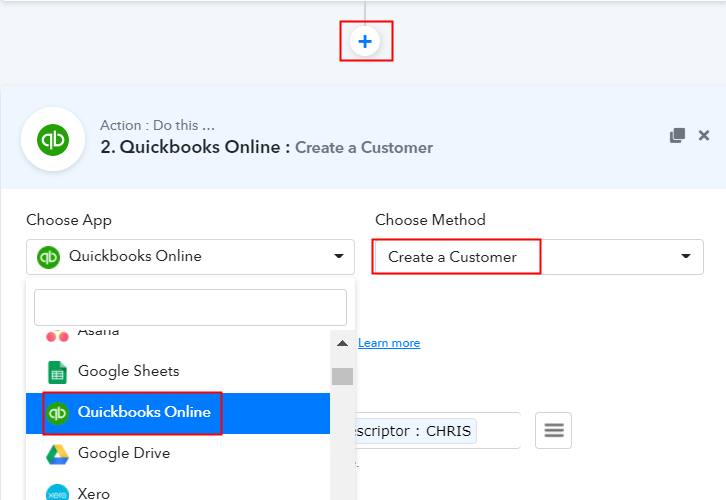This screenshot has width=726, height=500.
Task: Click the app list scroll up arrow
Action: [x=342, y=343]
